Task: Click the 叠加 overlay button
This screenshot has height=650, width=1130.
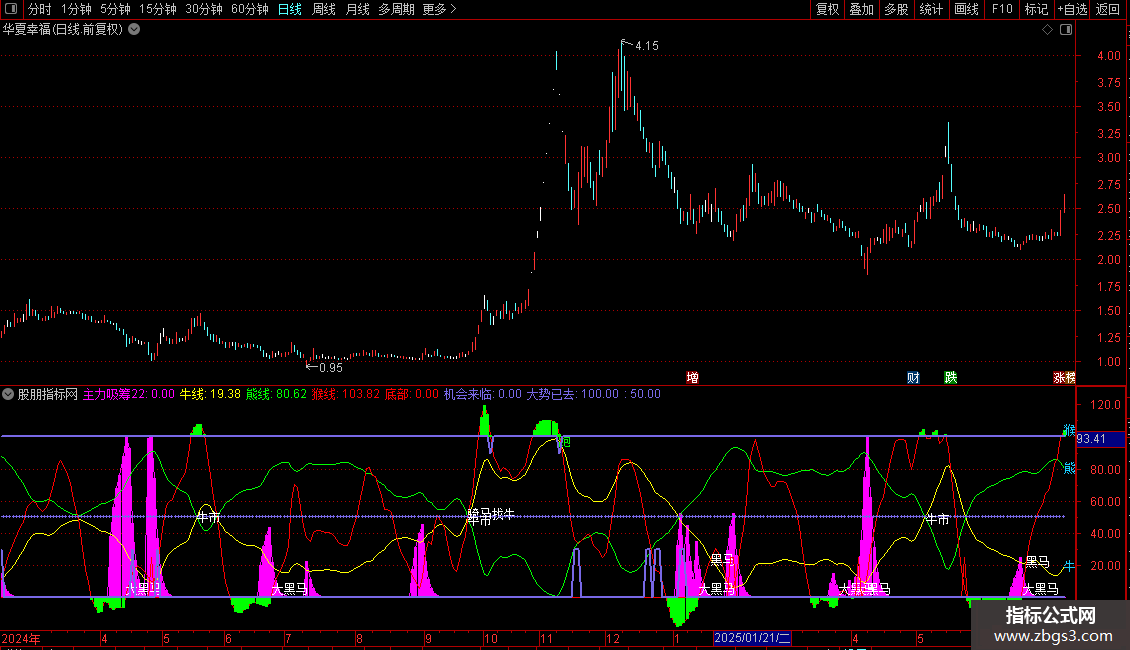Action: pyautogui.click(x=861, y=9)
